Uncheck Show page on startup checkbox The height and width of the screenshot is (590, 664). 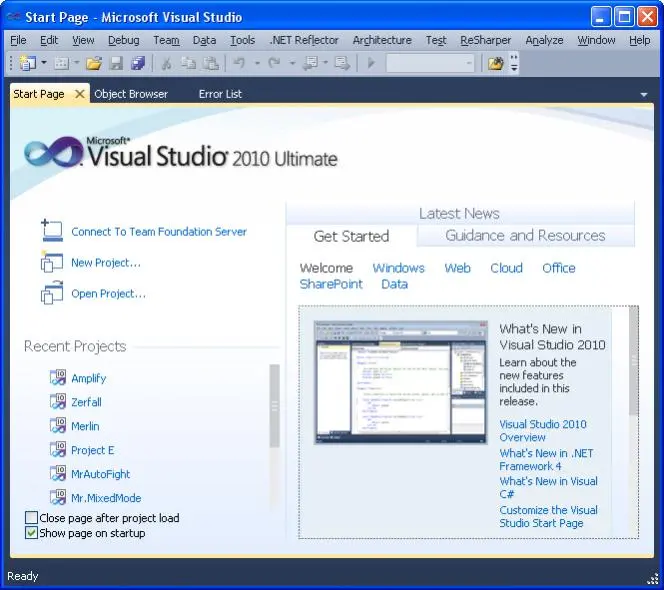(x=31, y=533)
